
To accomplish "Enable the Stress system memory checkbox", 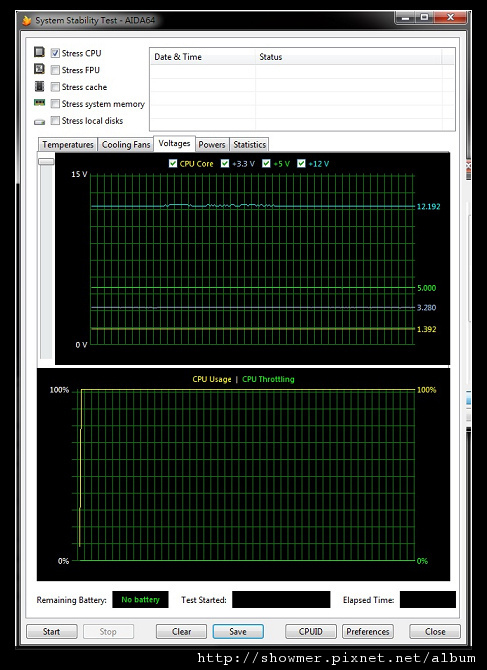I will pos(55,104).
